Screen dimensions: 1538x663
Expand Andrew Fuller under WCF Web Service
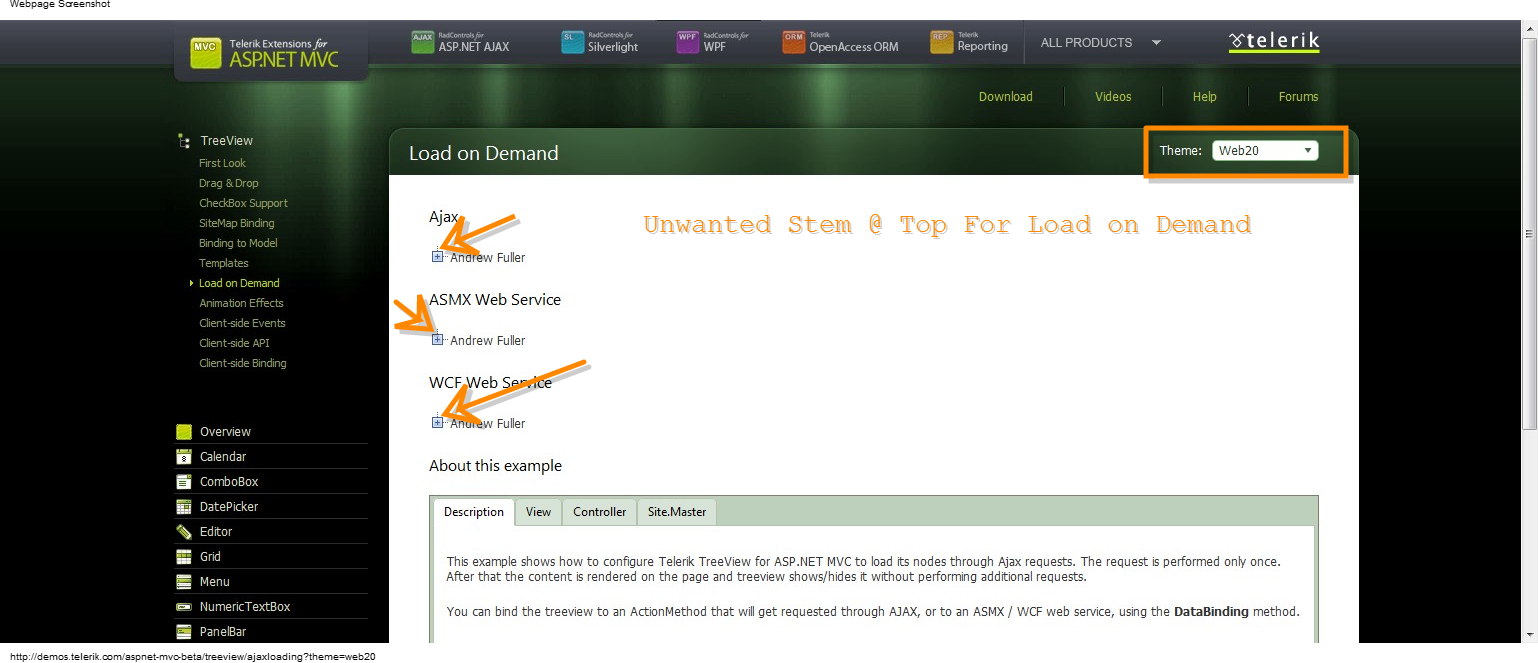click(x=437, y=423)
